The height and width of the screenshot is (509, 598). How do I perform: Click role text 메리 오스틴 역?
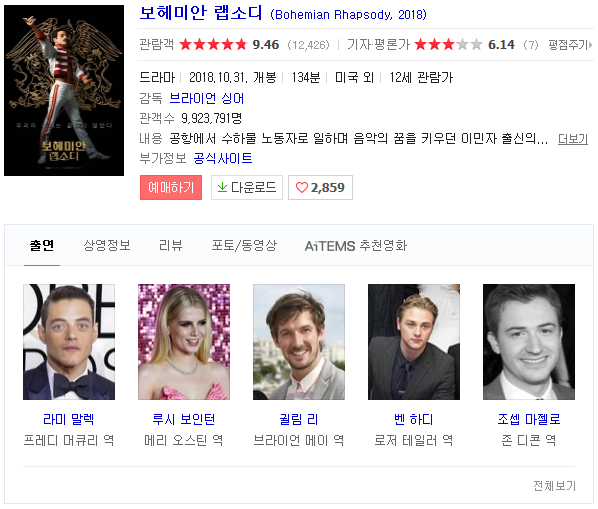click(184, 441)
